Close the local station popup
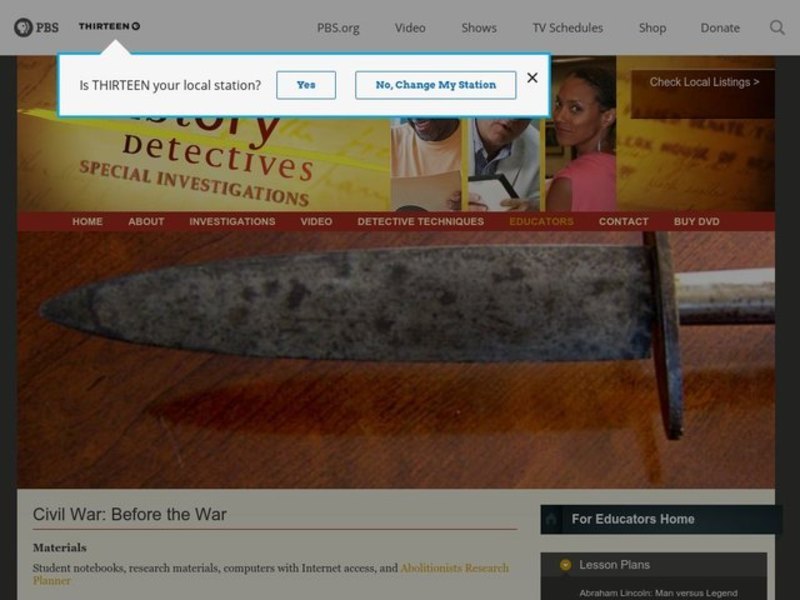This screenshot has width=800, height=600. [x=532, y=78]
